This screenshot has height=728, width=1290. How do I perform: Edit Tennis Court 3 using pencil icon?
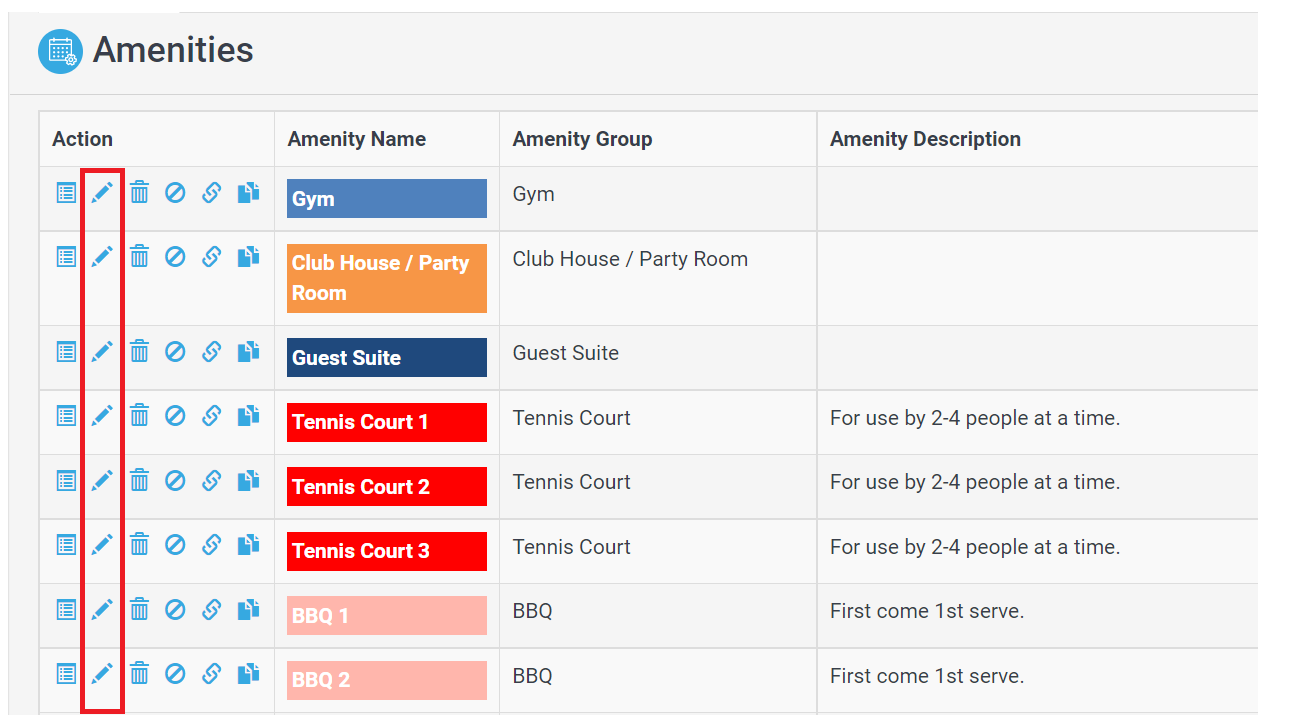102,545
